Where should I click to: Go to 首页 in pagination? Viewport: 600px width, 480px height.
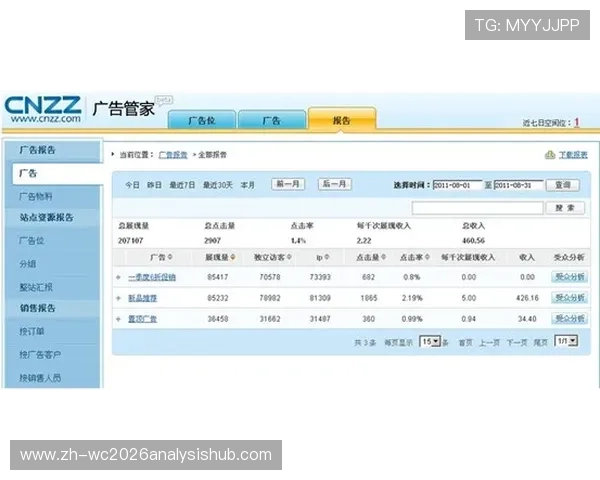[x=466, y=343]
